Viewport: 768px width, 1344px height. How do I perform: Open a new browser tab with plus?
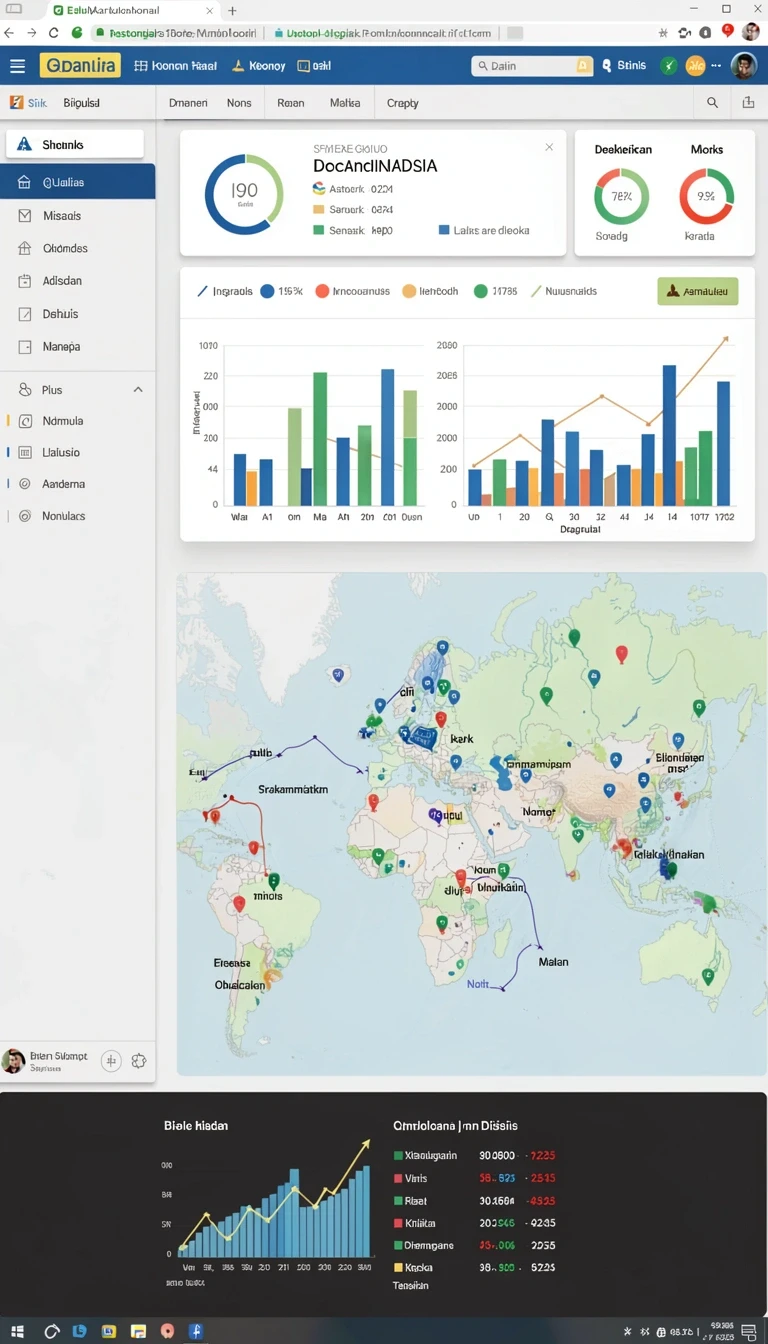tap(232, 10)
